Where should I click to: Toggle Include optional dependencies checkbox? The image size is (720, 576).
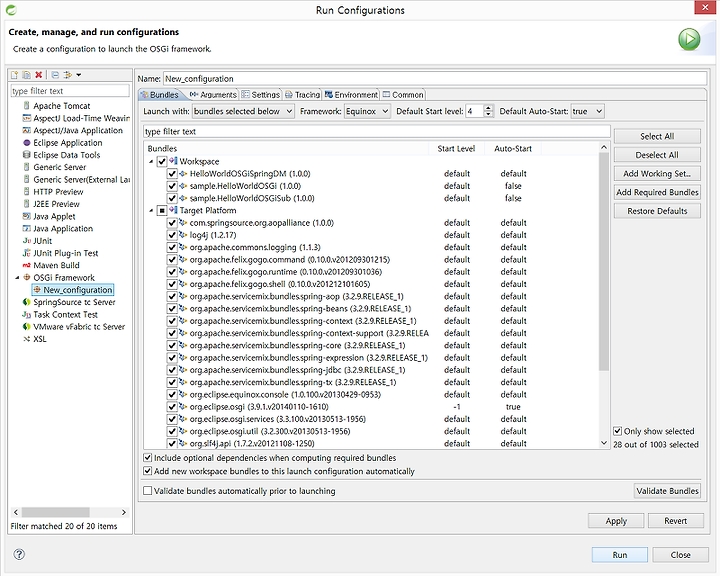[x=147, y=457]
